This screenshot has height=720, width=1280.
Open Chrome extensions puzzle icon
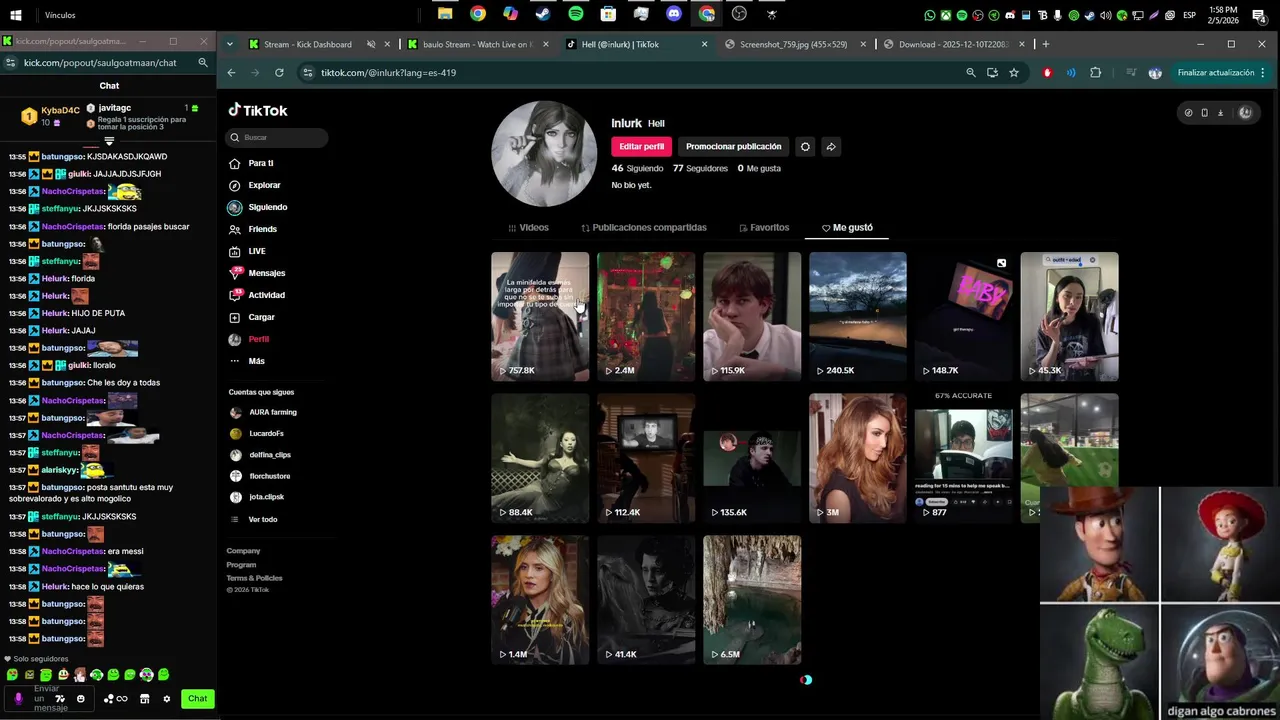coord(1096,73)
